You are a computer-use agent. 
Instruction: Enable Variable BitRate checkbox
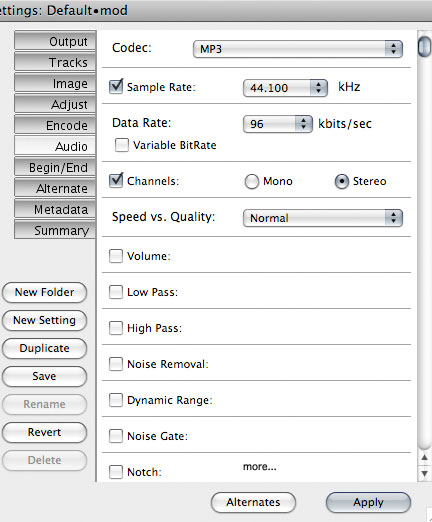pos(122,145)
